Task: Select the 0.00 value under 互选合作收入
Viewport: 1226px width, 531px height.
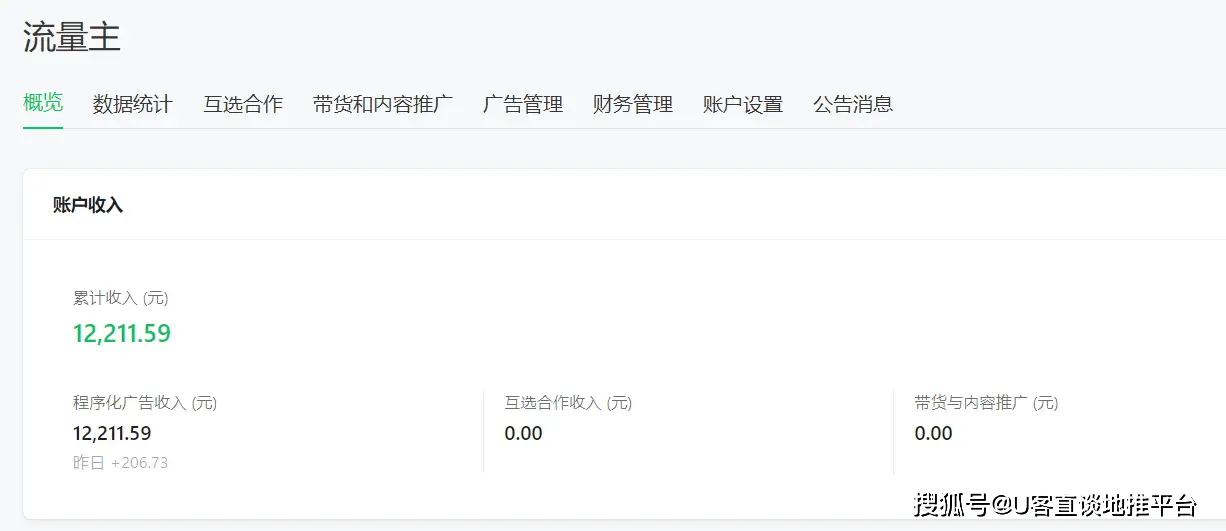Action: click(x=524, y=433)
